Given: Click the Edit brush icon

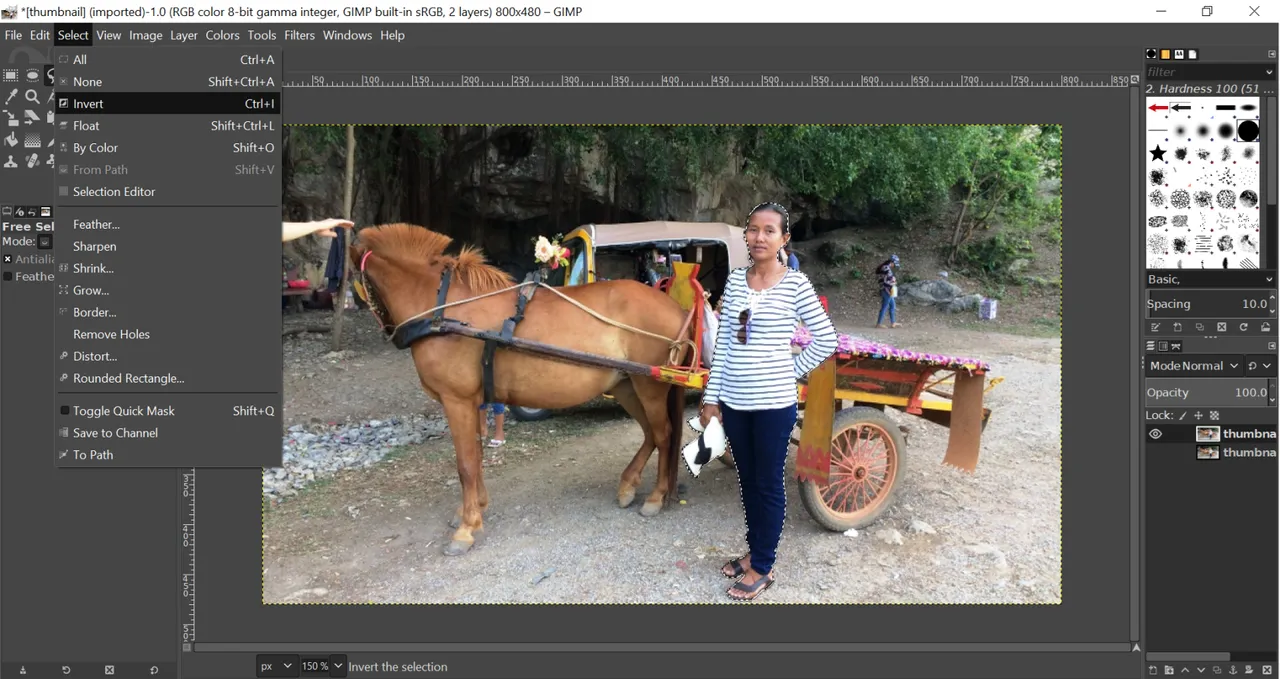Looking at the screenshot, I should pyautogui.click(x=1155, y=327).
